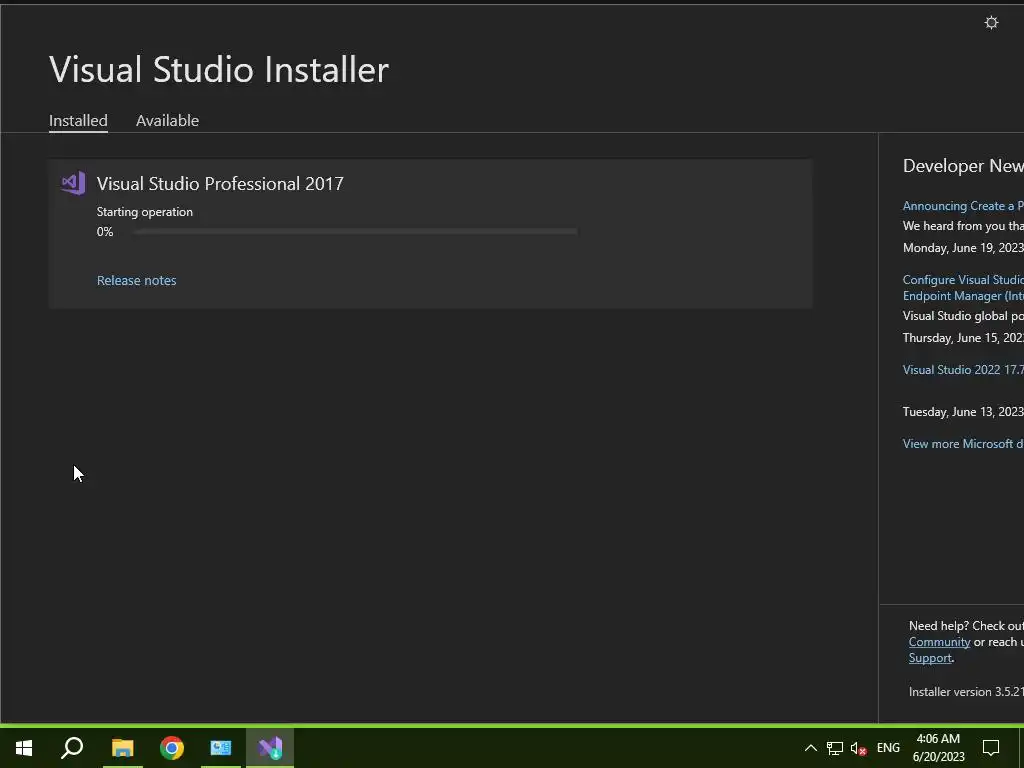Open Windows taskbar search

(72, 748)
